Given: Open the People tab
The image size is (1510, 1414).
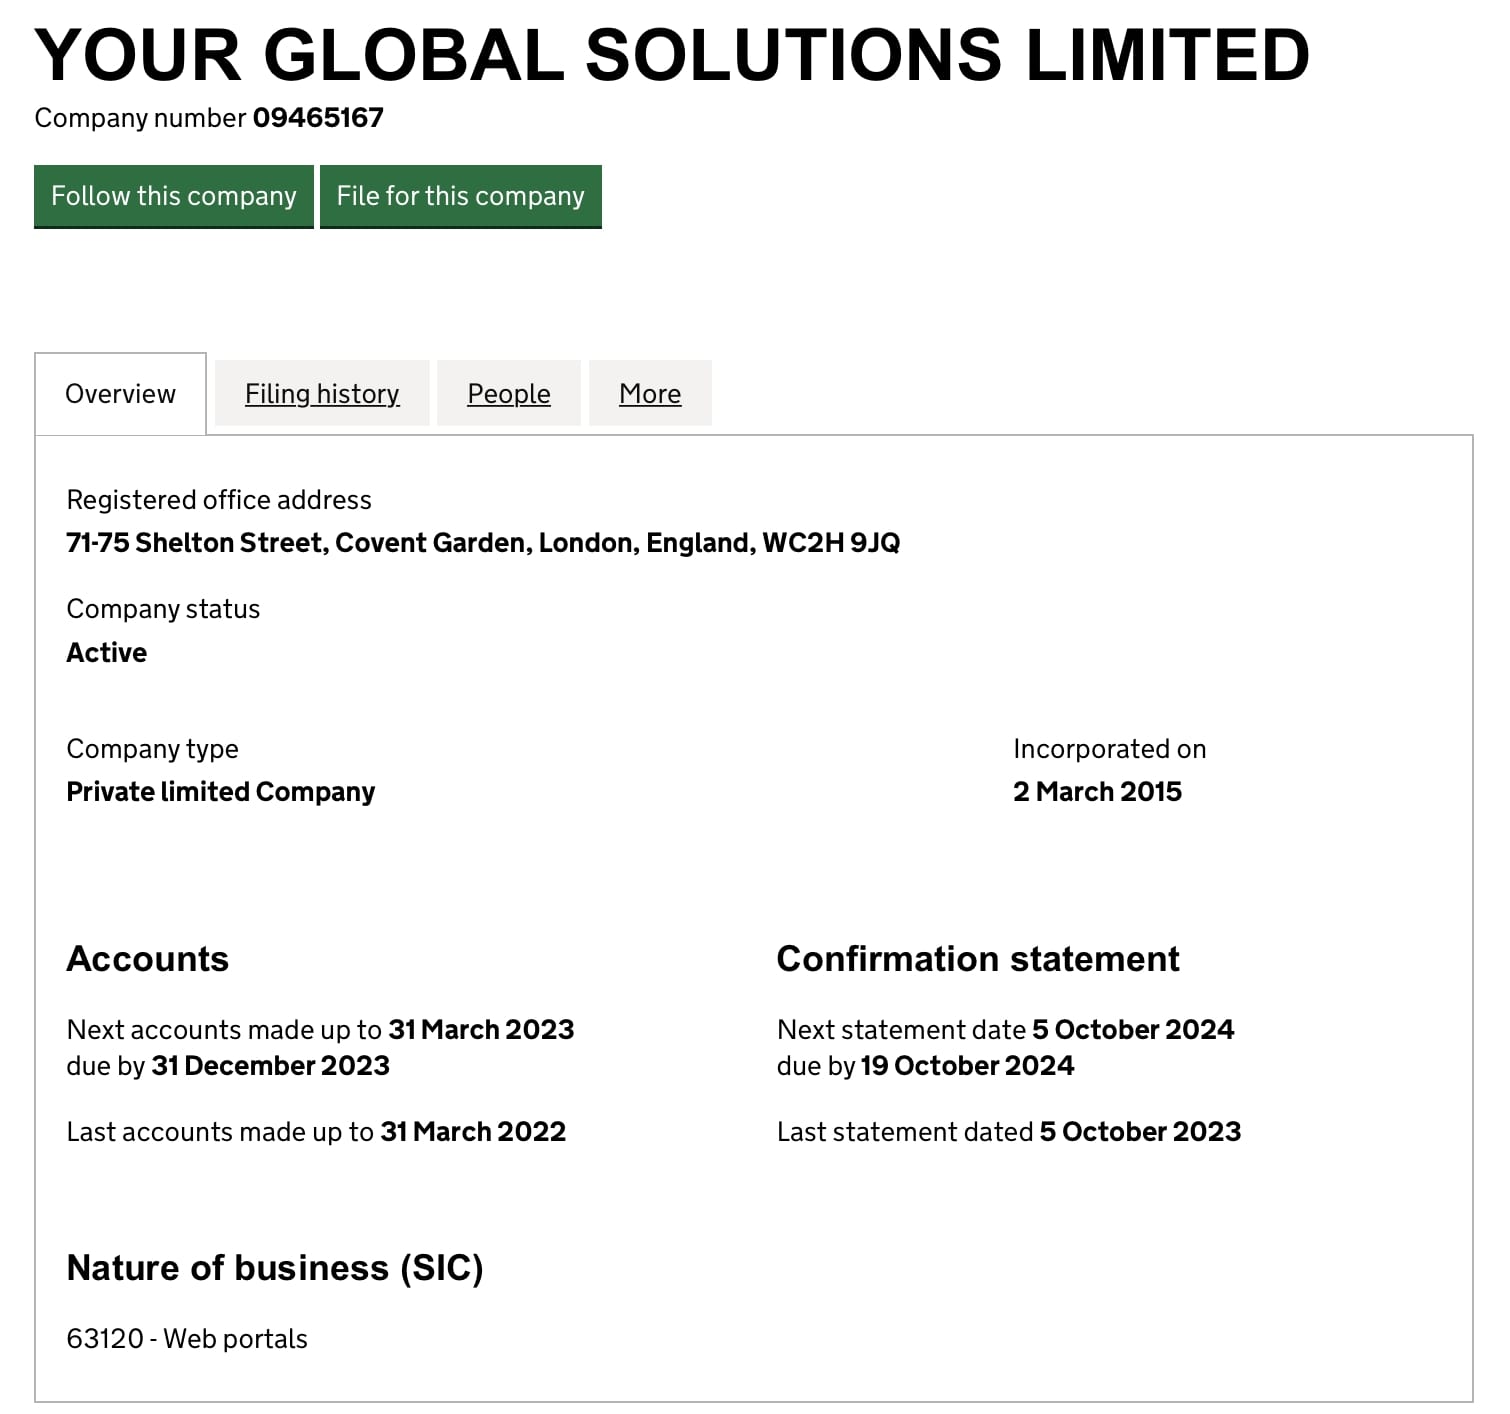Looking at the screenshot, I should [509, 394].
